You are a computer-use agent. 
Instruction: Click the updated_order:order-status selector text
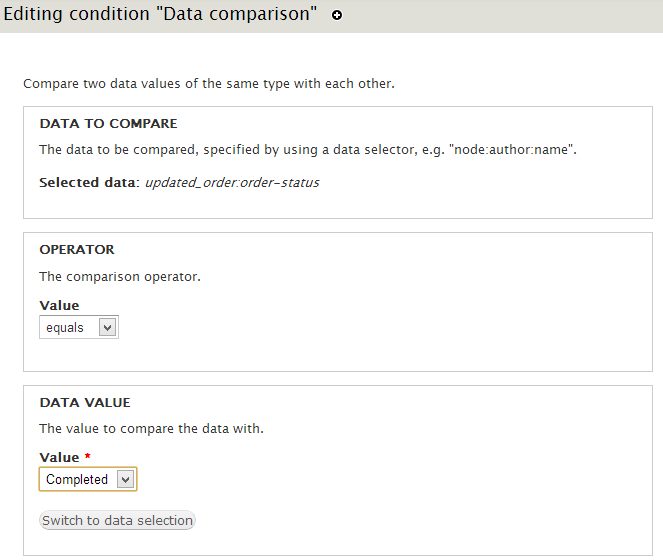(232, 183)
